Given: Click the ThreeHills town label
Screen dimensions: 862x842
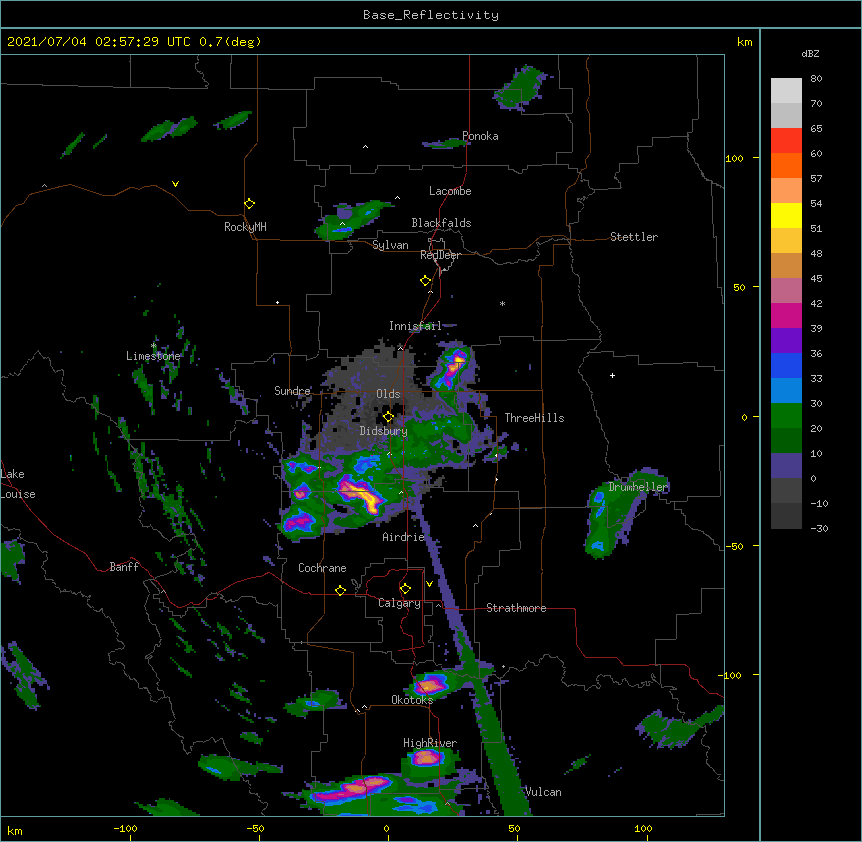Looking at the screenshot, I should pyautogui.click(x=534, y=418).
